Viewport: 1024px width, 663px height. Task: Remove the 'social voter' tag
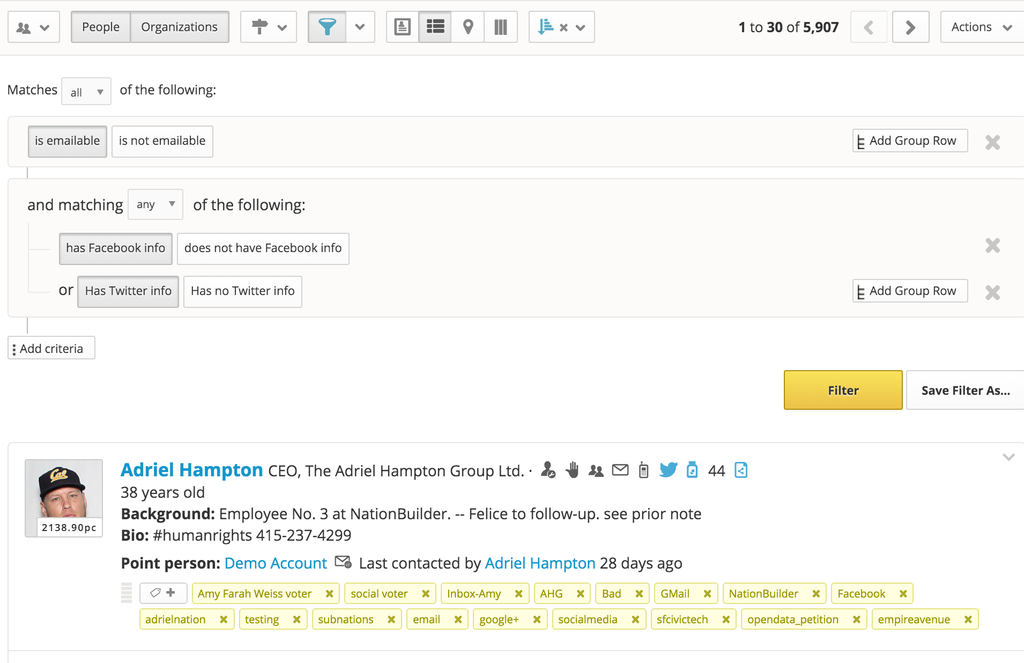click(x=425, y=594)
